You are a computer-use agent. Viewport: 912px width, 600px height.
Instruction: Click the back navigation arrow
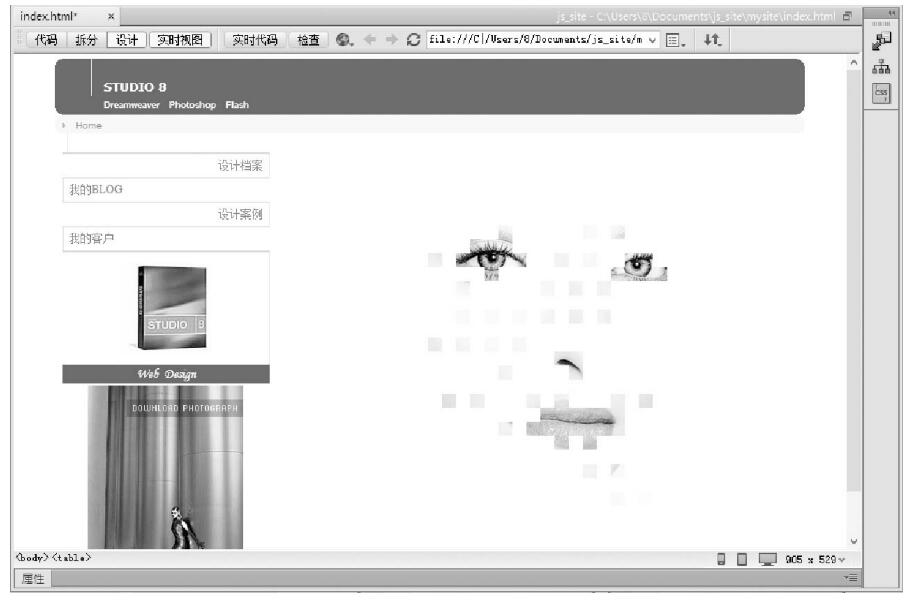(x=371, y=40)
